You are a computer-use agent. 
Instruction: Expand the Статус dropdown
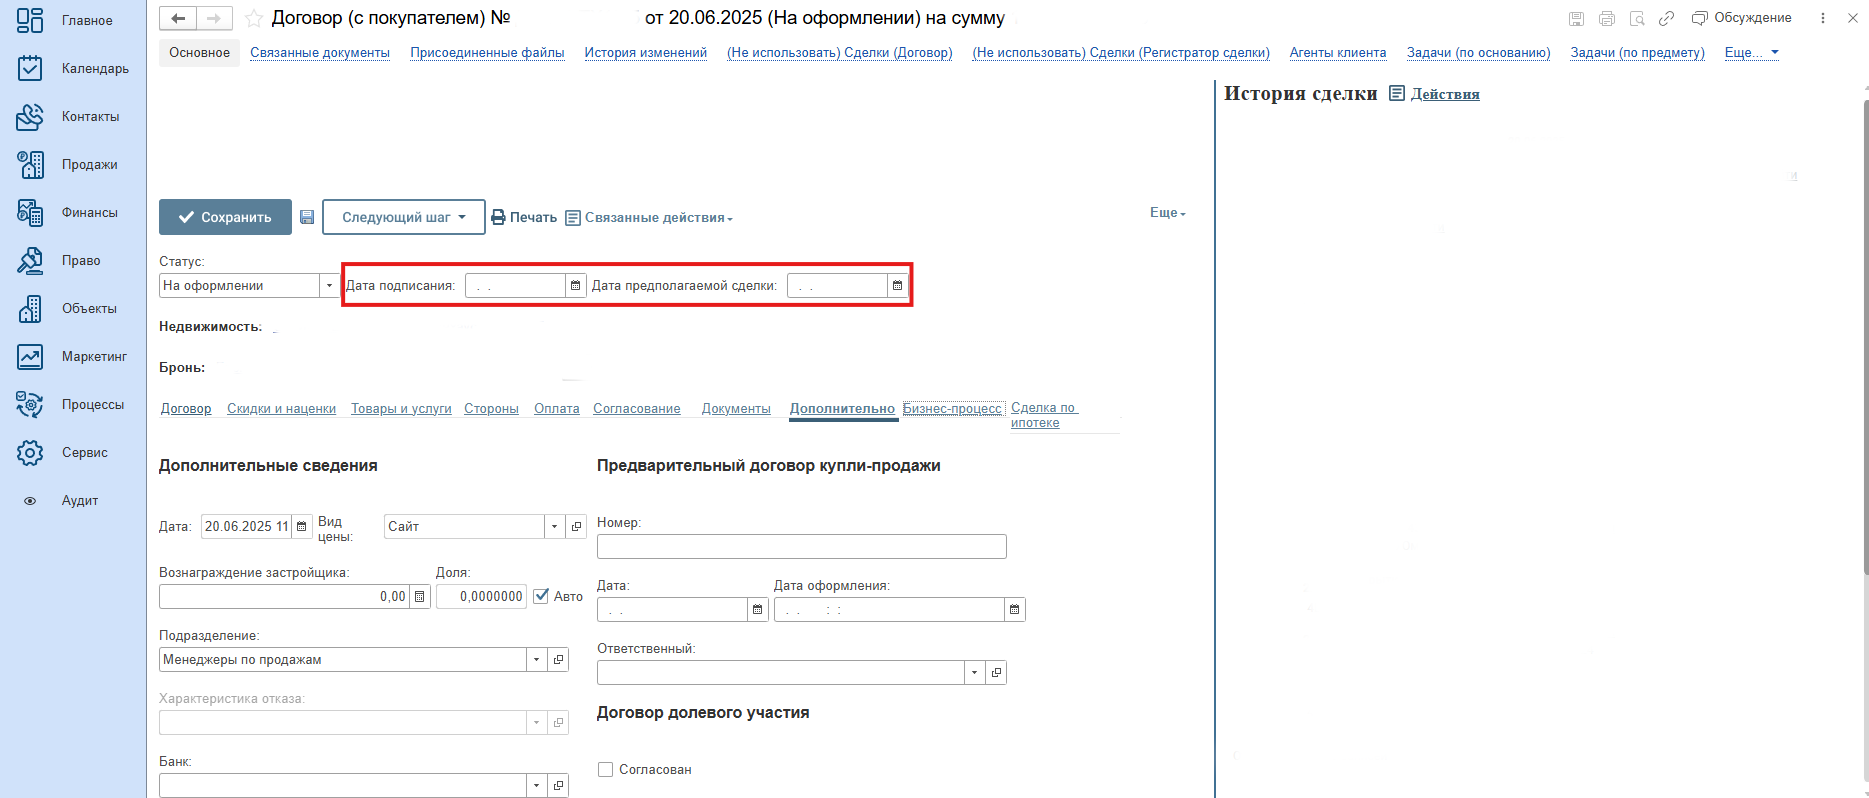(x=329, y=286)
